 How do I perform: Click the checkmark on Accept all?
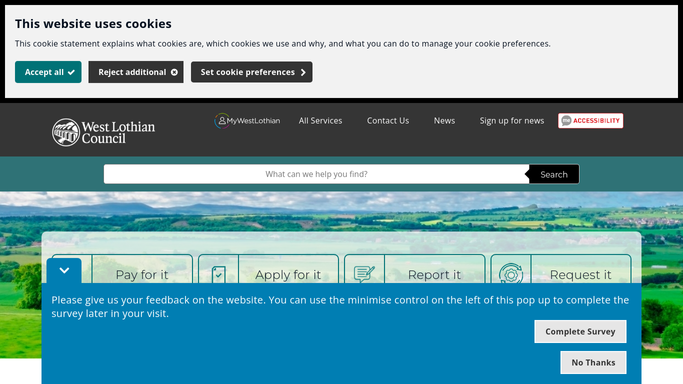point(71,72)
